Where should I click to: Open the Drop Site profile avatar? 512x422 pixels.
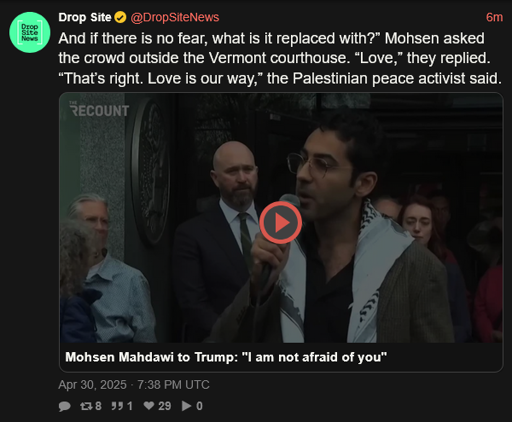click(x=30, y=32)
